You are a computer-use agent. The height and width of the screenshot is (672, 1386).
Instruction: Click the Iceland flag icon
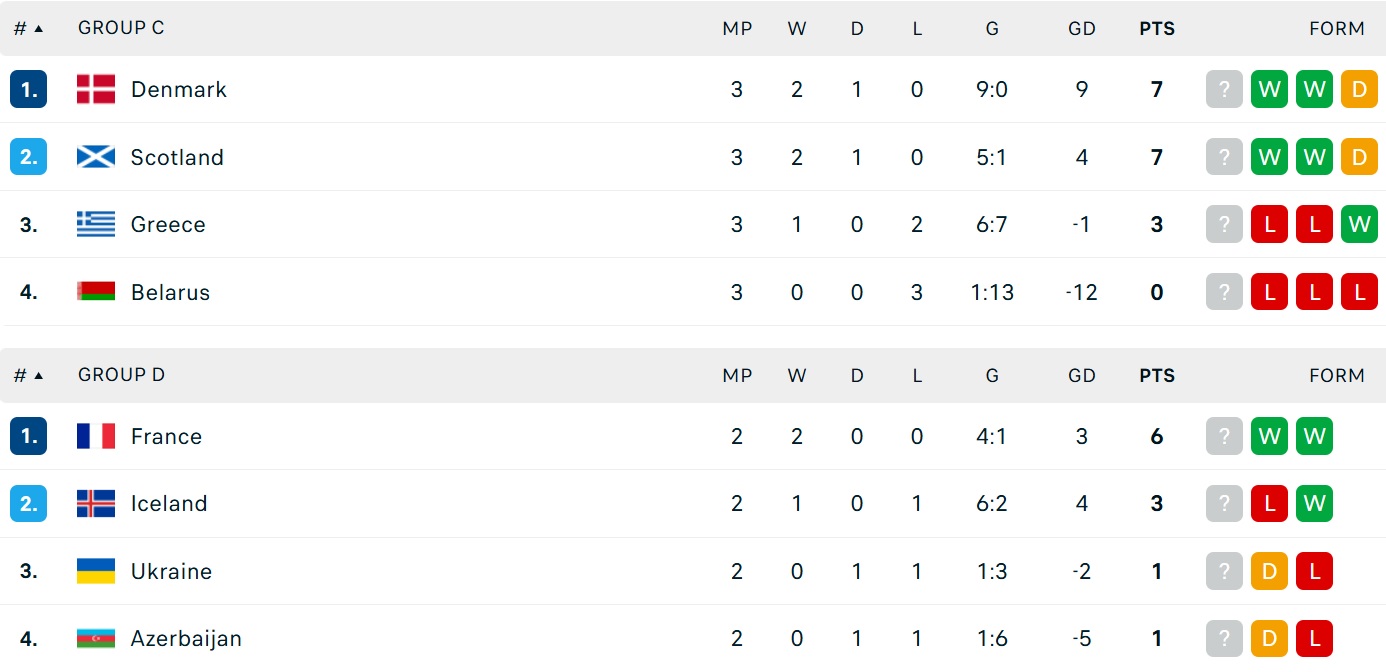[96, 503]
